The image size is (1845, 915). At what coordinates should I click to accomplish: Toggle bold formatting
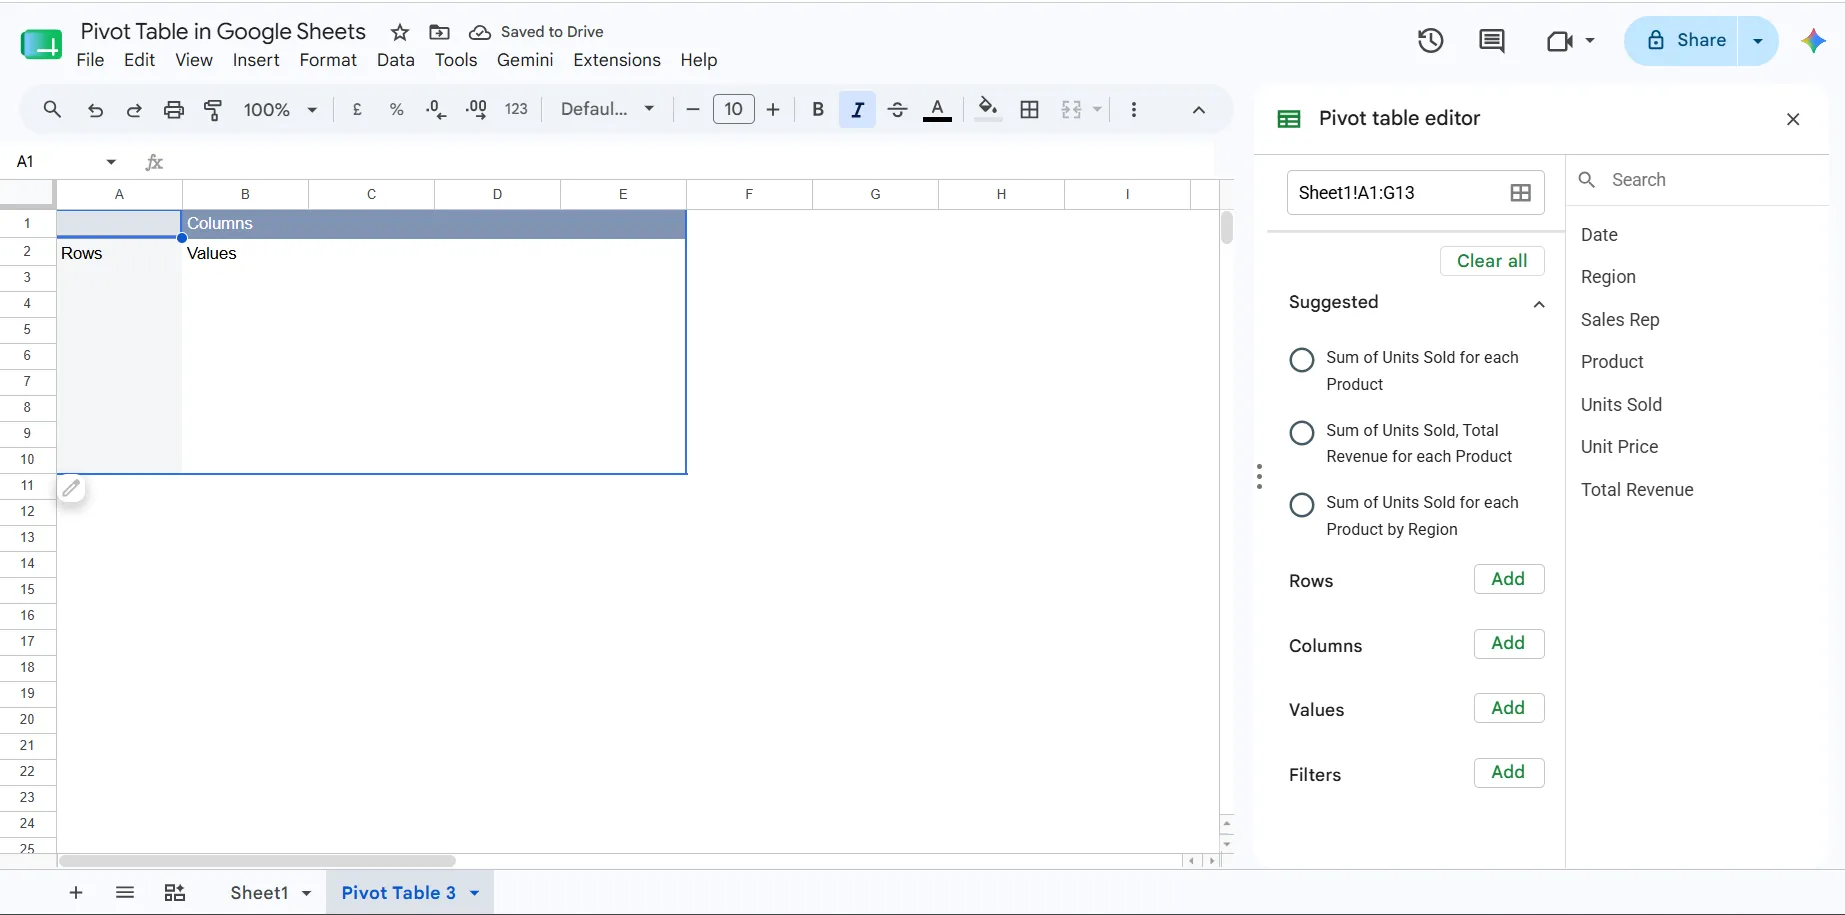(818, 110)
